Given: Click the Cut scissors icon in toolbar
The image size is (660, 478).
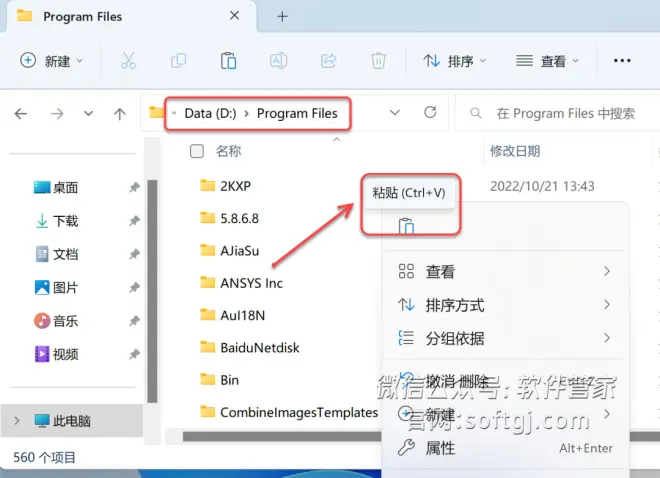Looking at the screenshot, I should point(128,61).
